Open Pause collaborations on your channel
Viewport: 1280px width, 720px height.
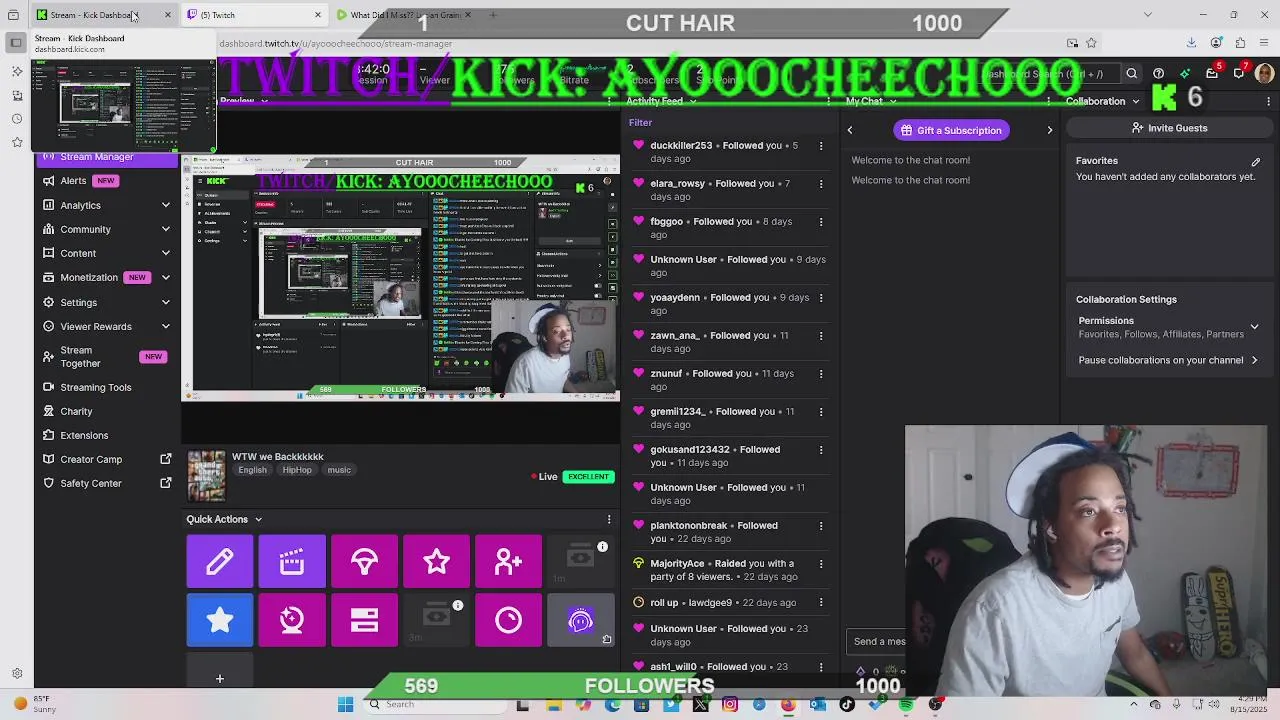(x=1168, y=360)
